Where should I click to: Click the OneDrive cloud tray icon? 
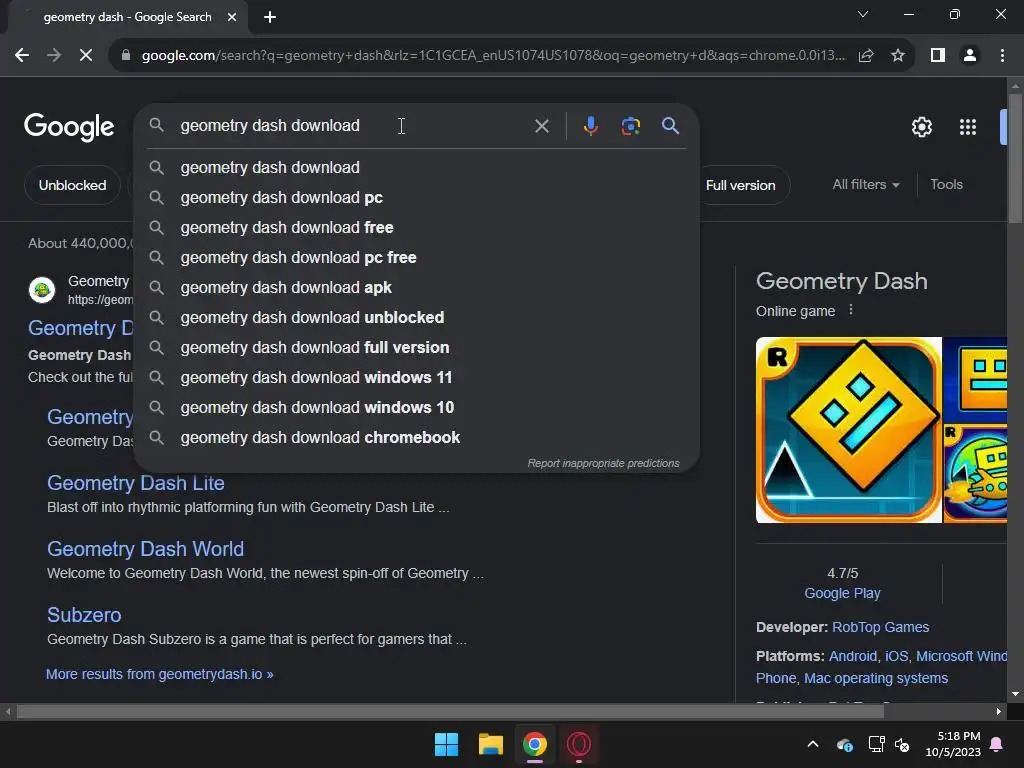844,744
